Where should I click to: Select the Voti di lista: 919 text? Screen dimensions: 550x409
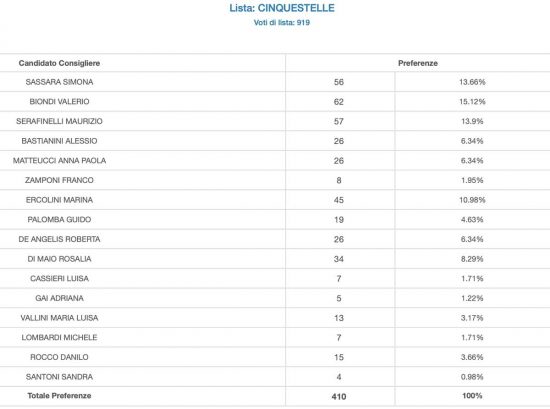pos(282,23)
